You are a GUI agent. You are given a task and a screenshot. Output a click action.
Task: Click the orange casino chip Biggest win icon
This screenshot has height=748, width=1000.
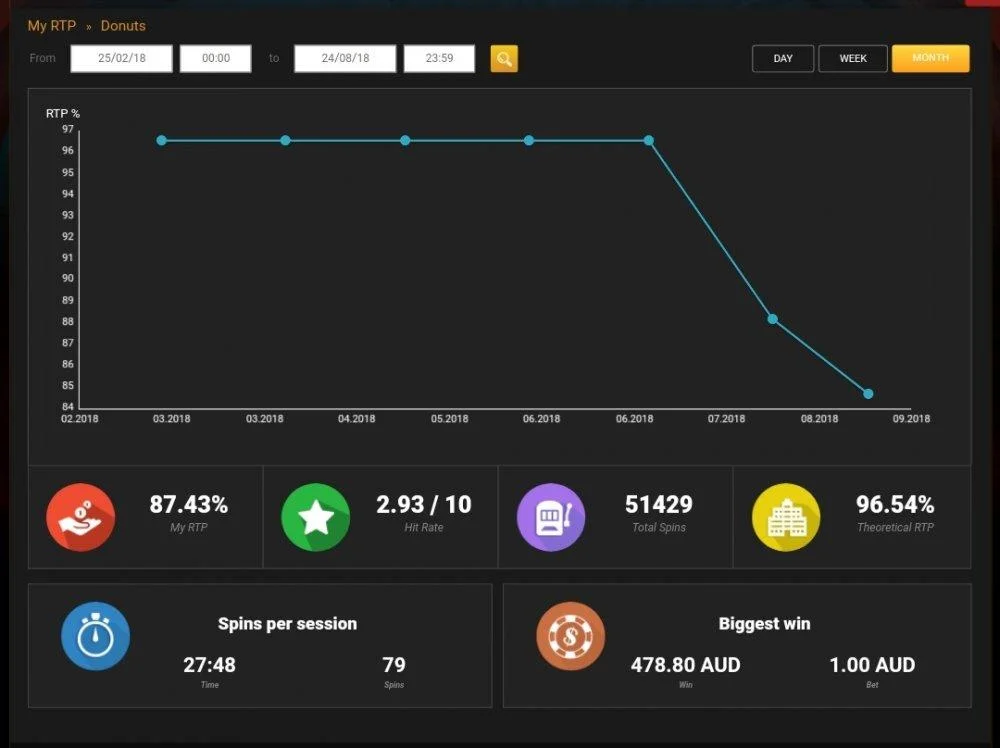tap(571, 636)
